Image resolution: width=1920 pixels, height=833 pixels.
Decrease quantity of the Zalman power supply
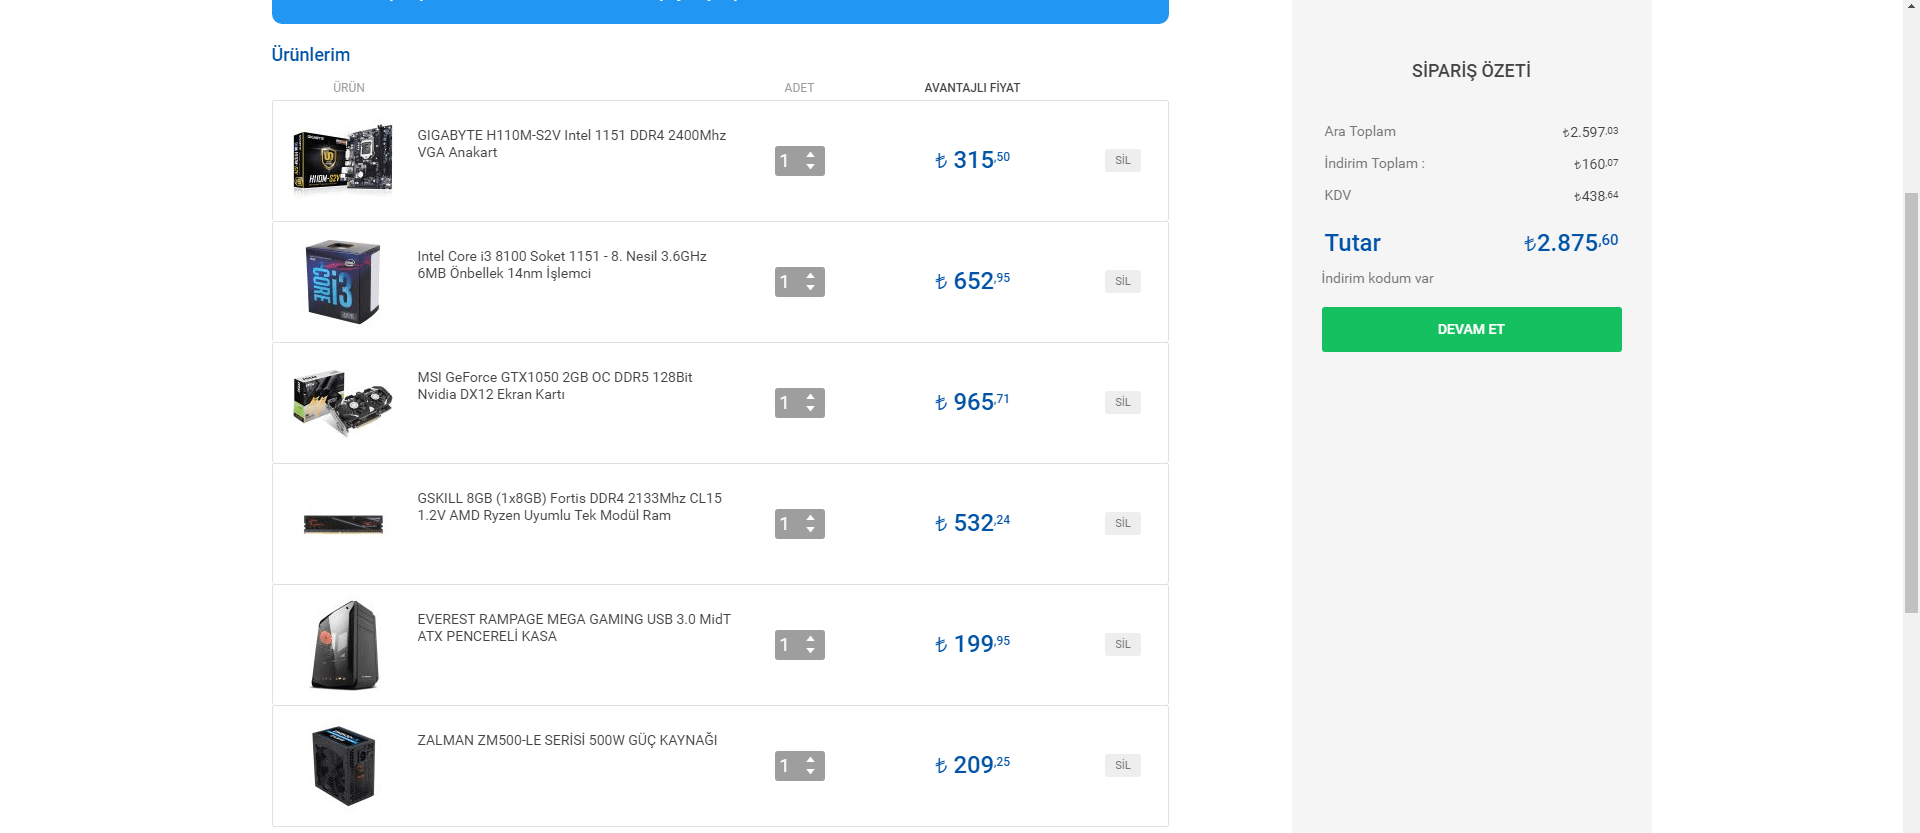(811, 772)
